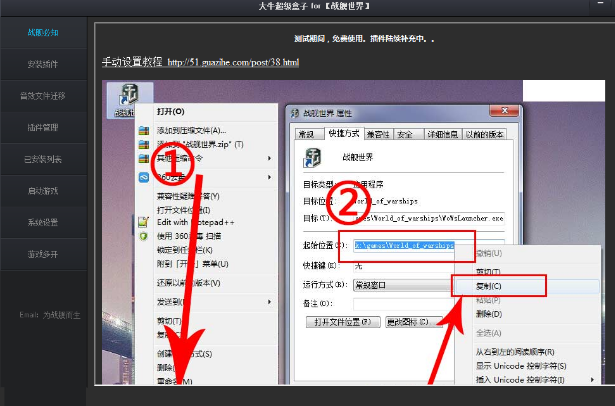Click 启动游戏 in the sidebar

coord(43,191)
